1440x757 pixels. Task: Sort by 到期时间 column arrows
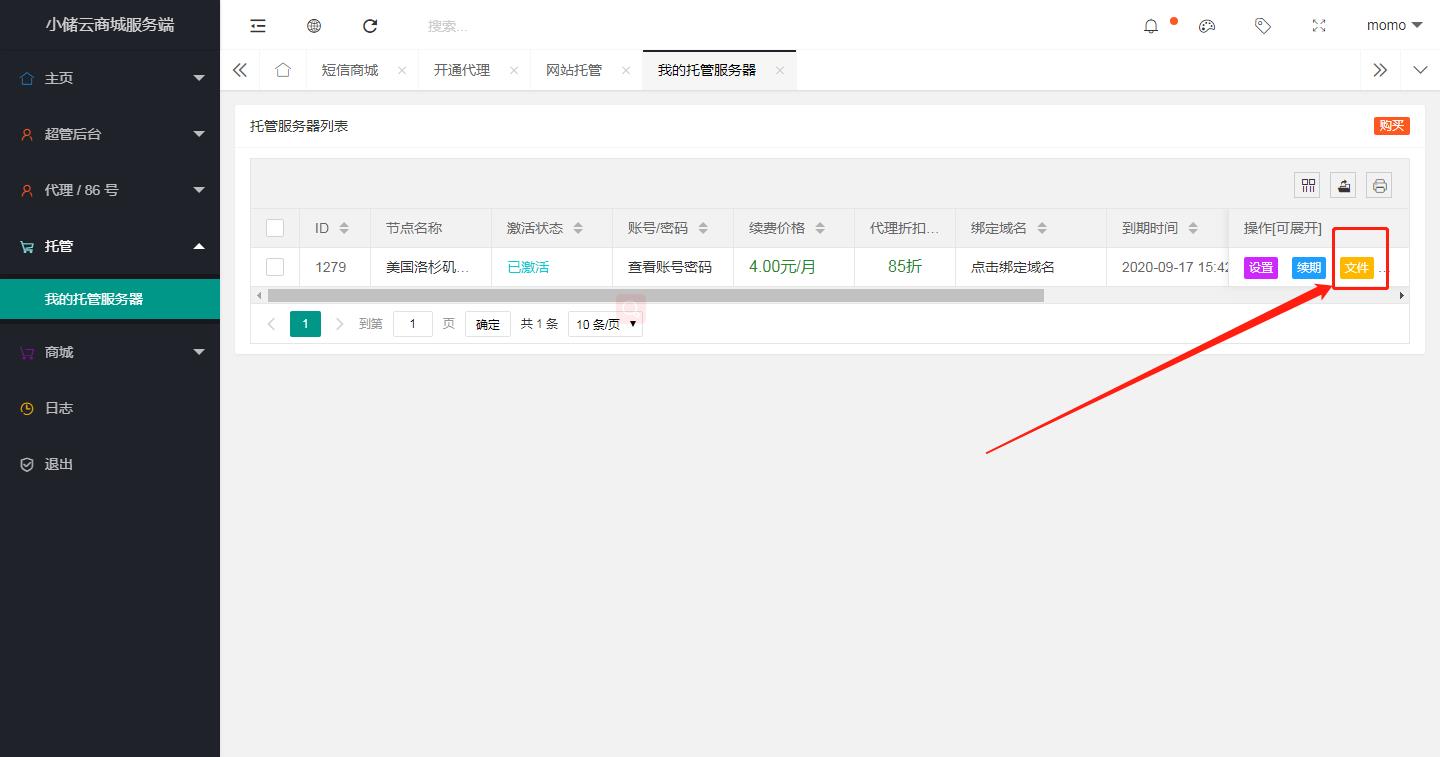pyautogui.click(x=1193, y=228)
